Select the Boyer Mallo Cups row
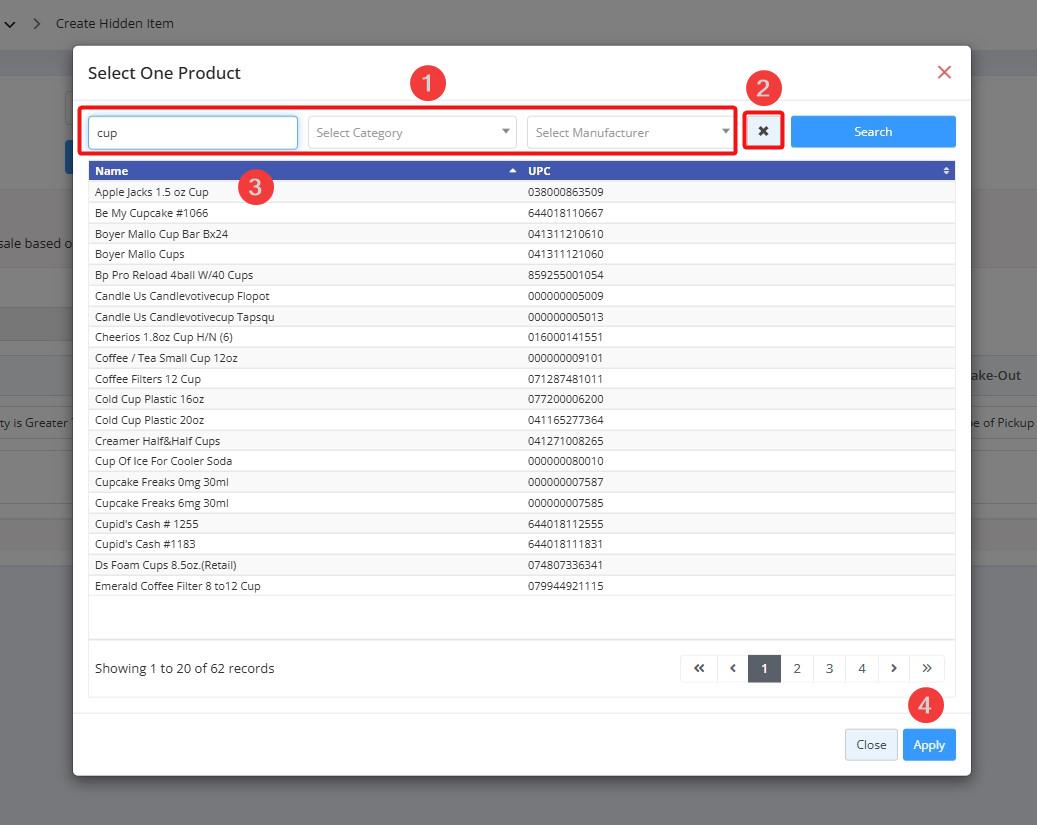 point(522,254)
